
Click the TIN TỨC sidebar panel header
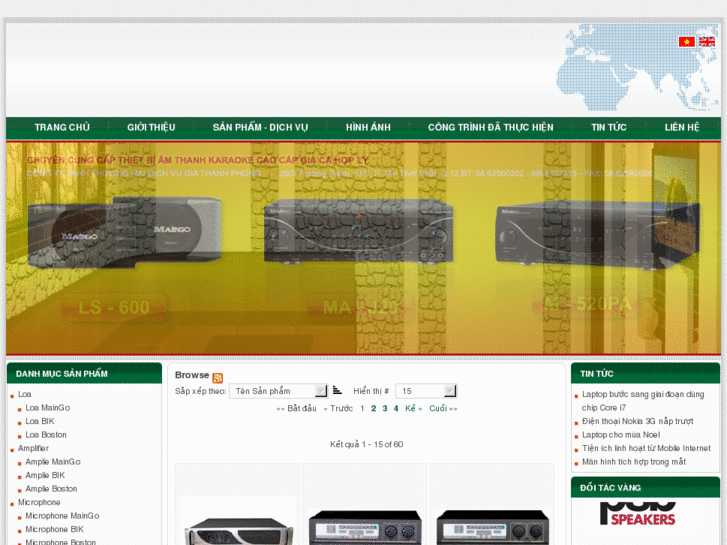(645, 373)
